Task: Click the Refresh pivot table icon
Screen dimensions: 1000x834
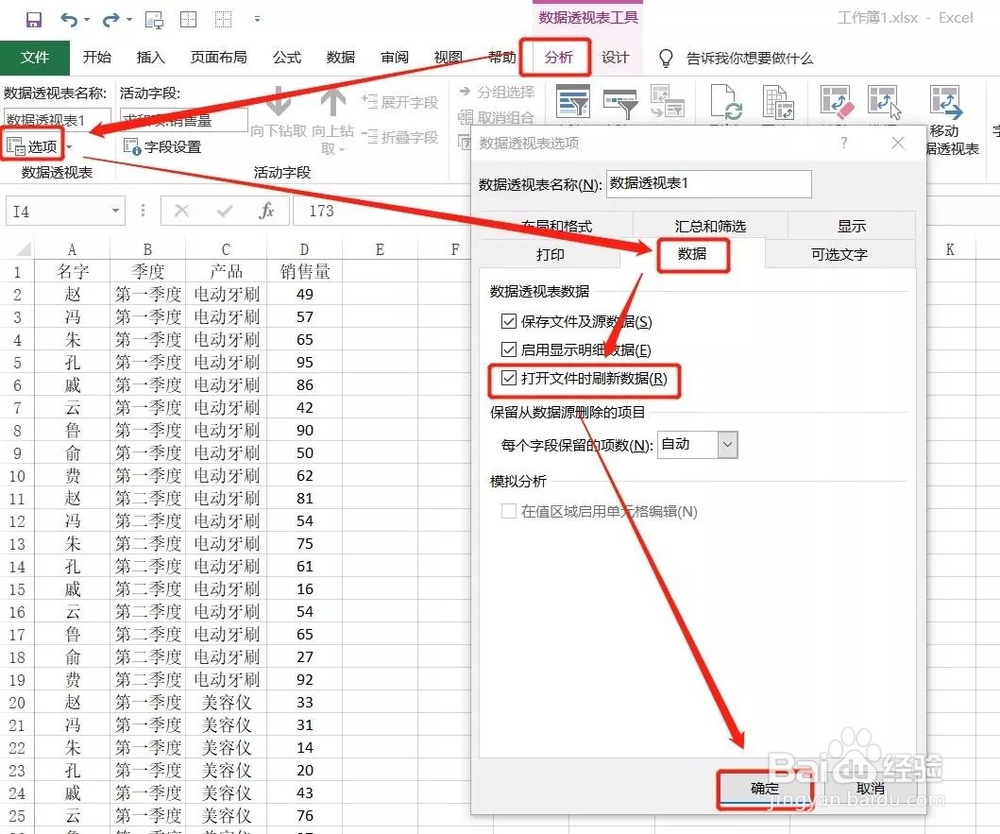Action: [x=726, y=102]
